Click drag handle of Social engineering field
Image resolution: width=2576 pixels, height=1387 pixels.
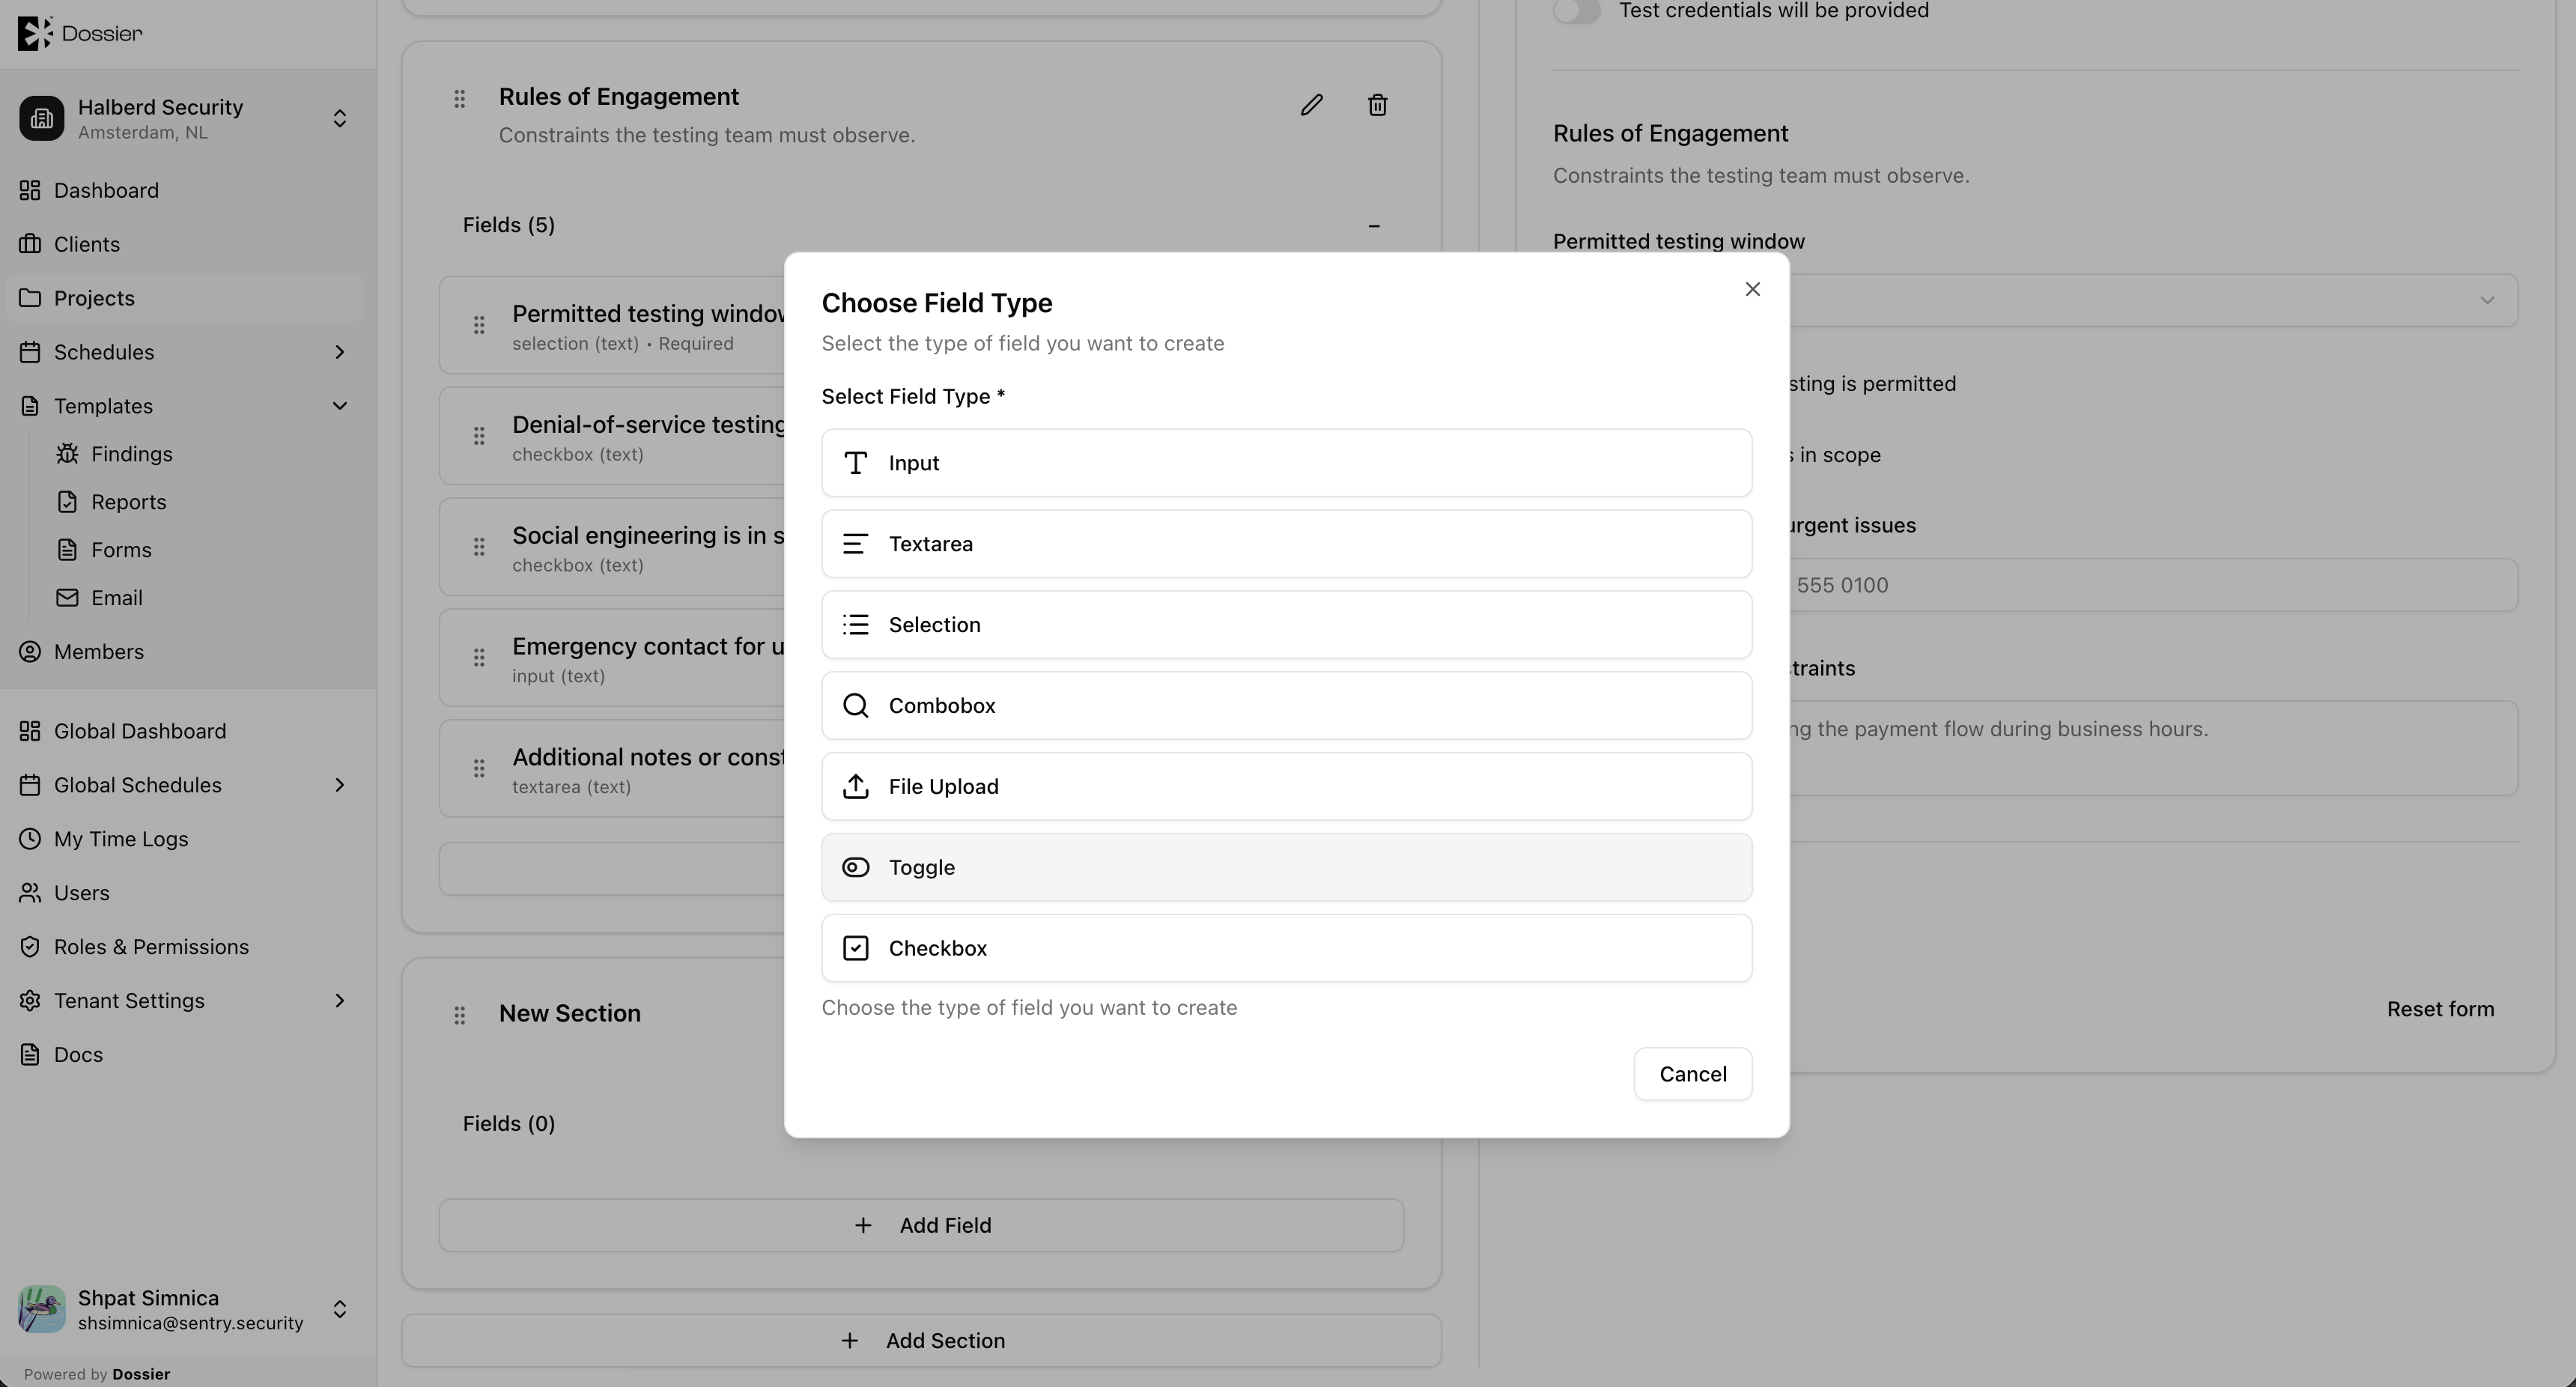pyautogui.click(x=479, y=547)
